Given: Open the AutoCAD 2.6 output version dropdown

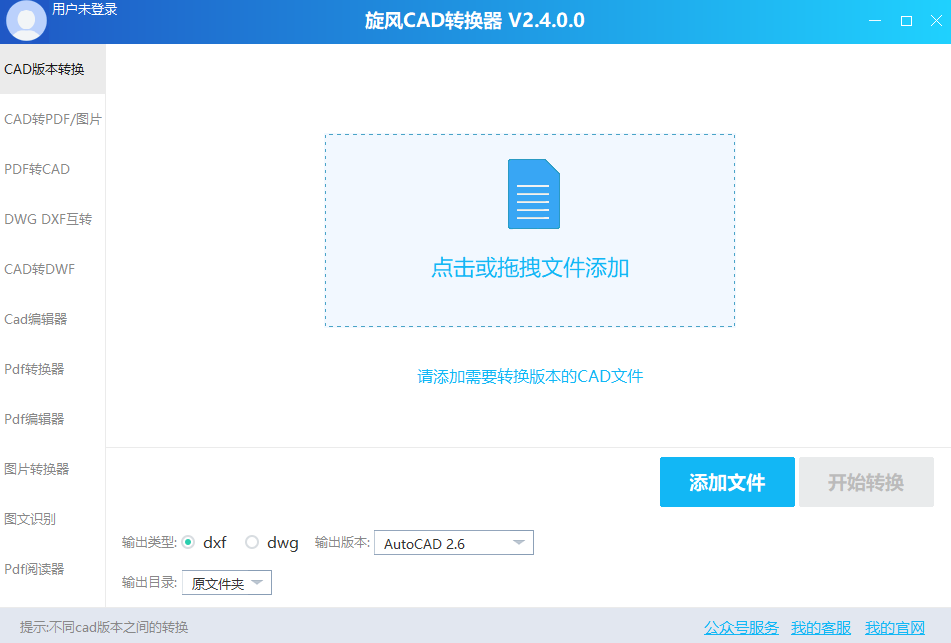Looking at the screenshot, I should click(453, 542).
